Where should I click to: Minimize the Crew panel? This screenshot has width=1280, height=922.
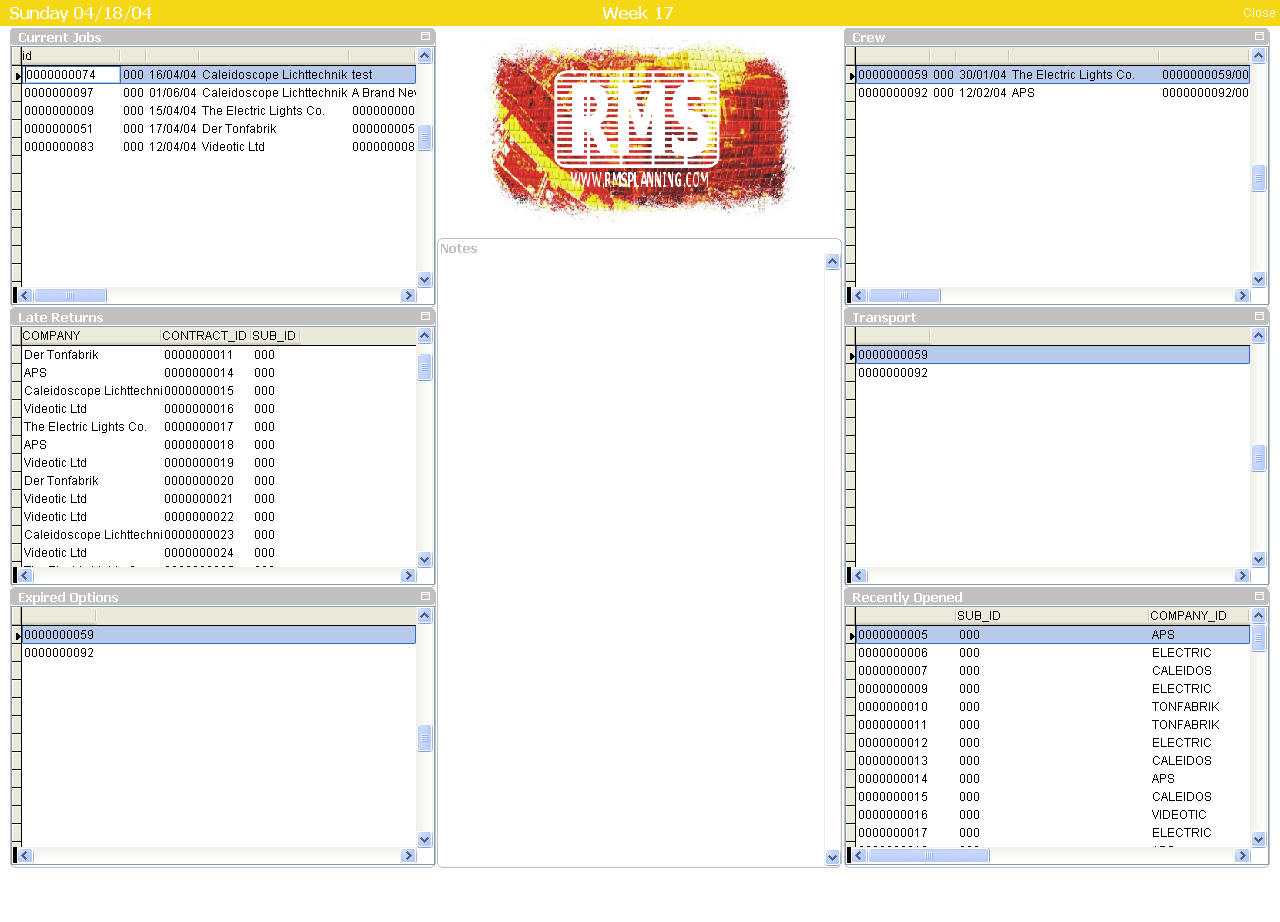[x=1259, y=37]
